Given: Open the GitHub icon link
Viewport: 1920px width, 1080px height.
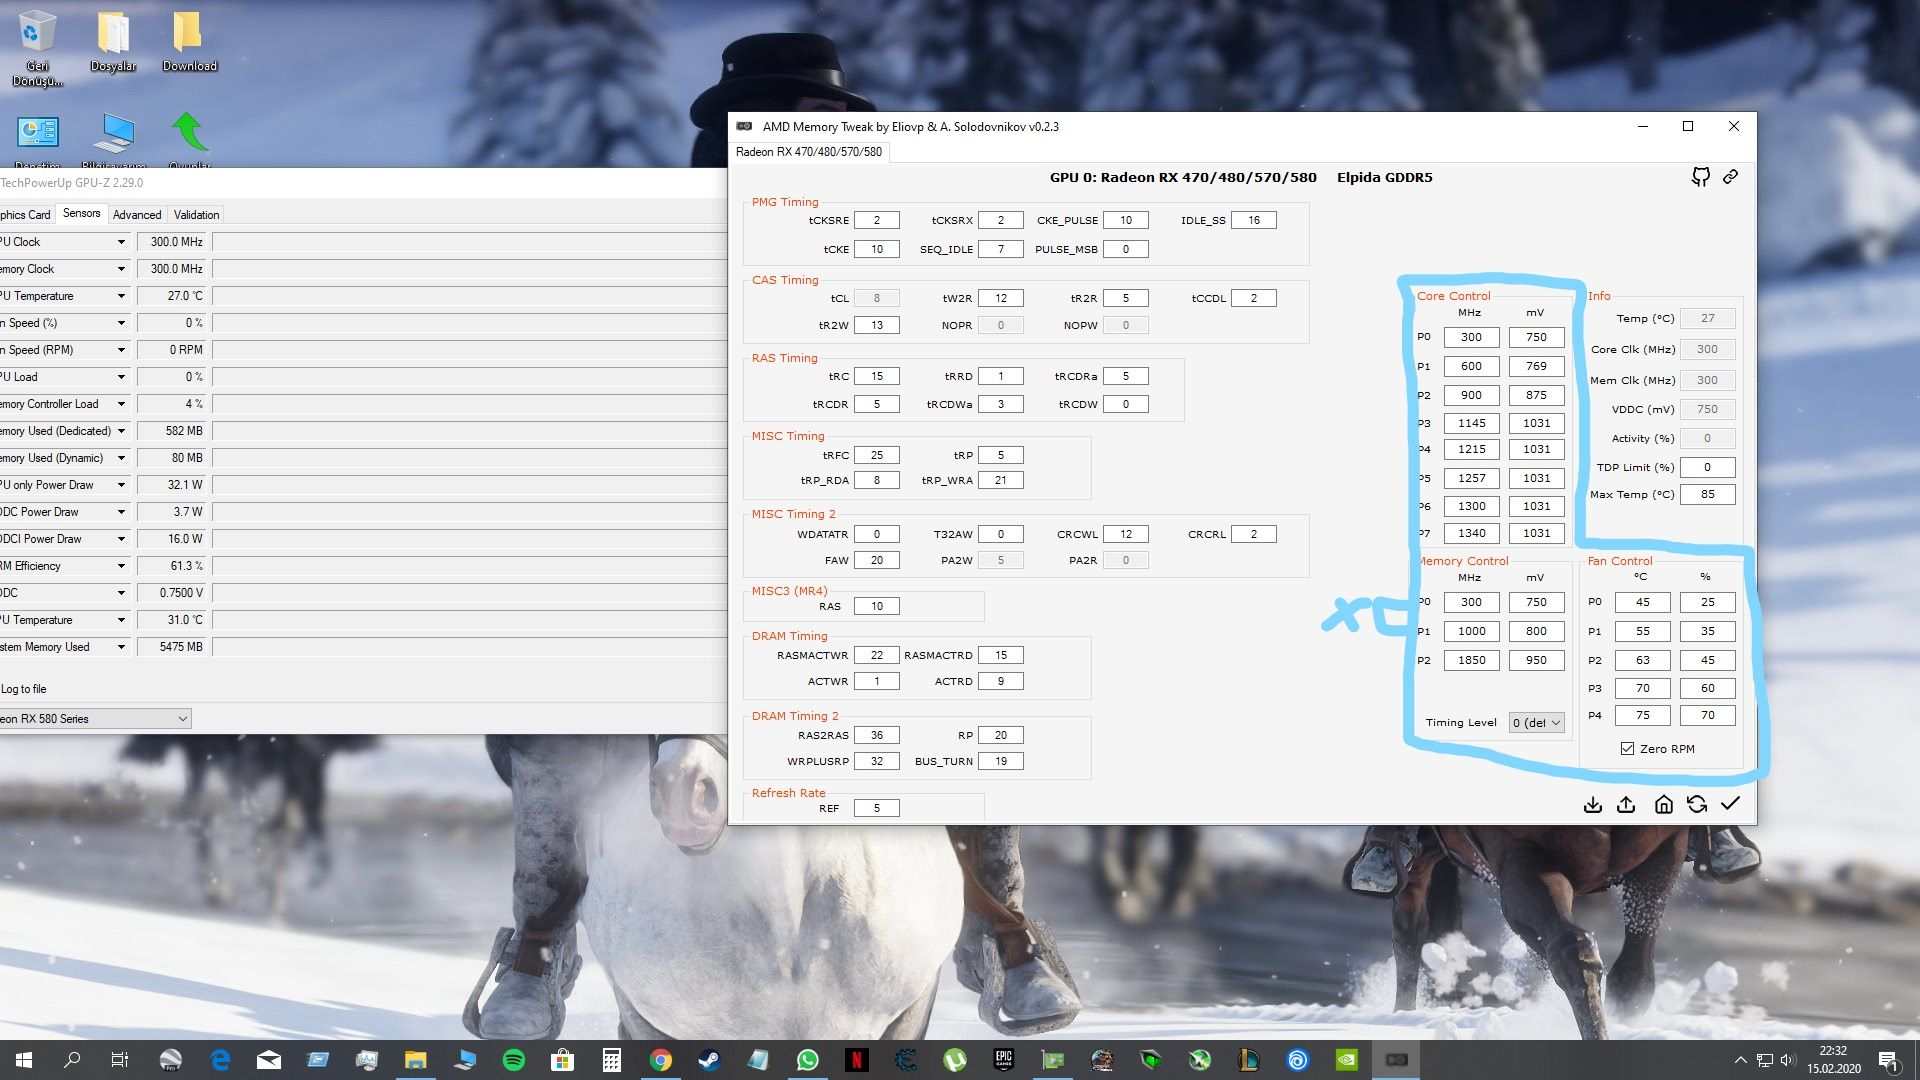Looking at the screenshot, I should [x=1700, y=177].
